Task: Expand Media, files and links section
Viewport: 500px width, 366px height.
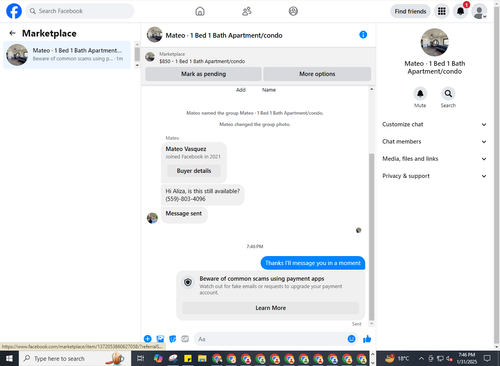Action: (434, 159)
